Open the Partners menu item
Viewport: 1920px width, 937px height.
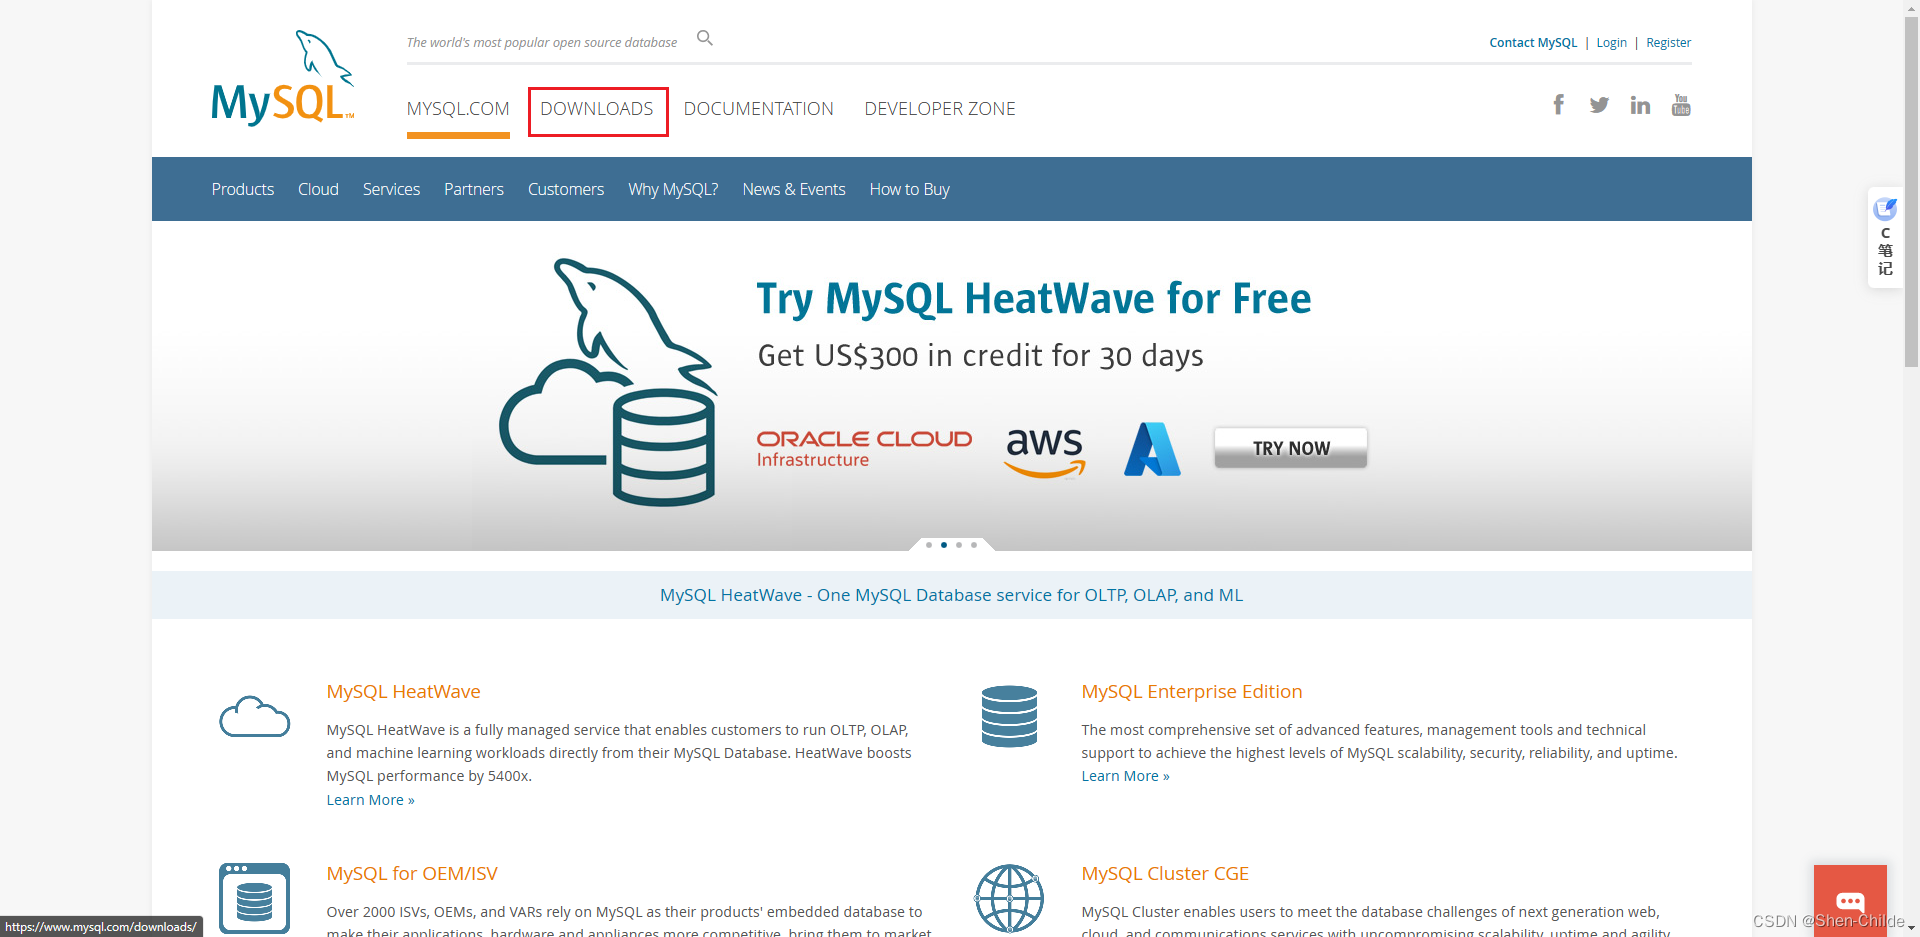[x=474, y=189]
